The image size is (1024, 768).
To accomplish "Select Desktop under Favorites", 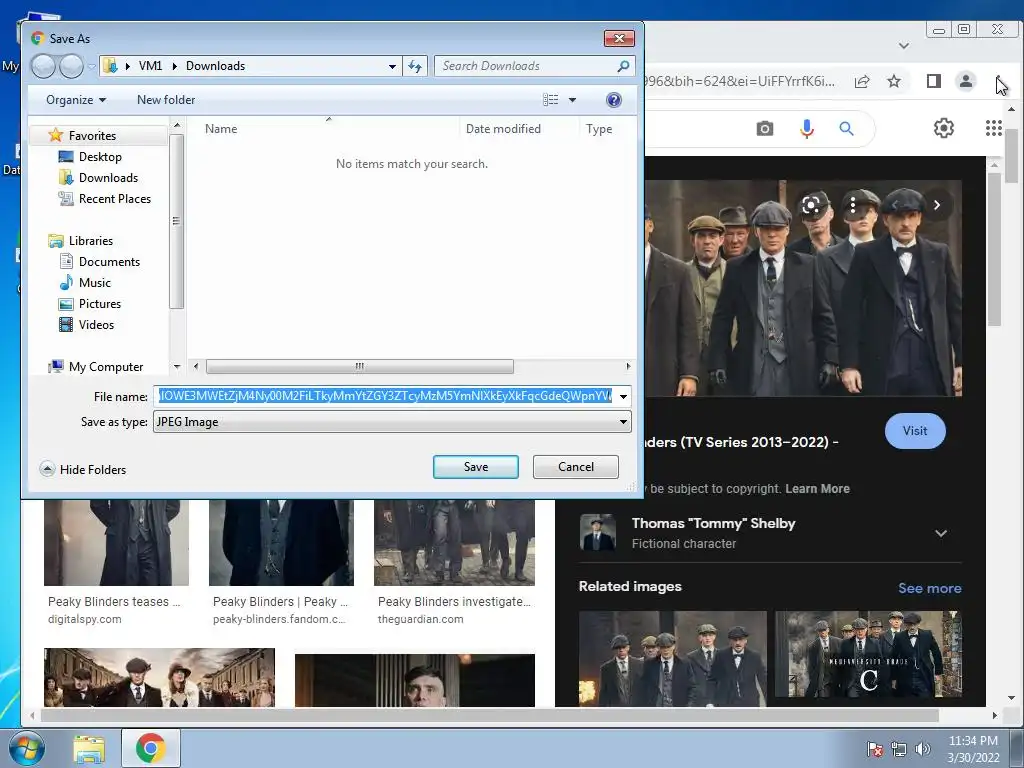I will click(100, 157).
